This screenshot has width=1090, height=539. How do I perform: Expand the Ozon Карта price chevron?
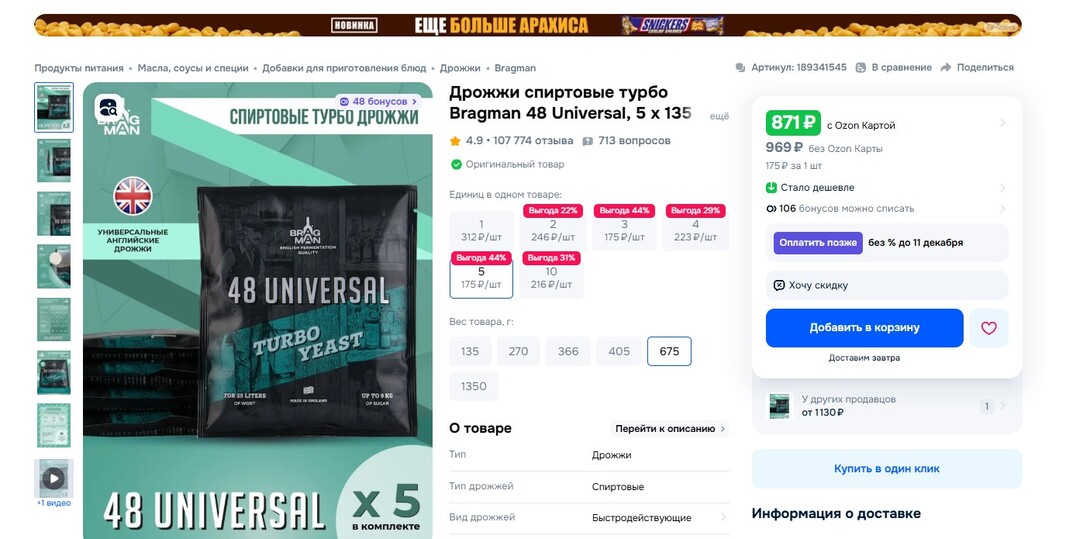pos(1002,123)
